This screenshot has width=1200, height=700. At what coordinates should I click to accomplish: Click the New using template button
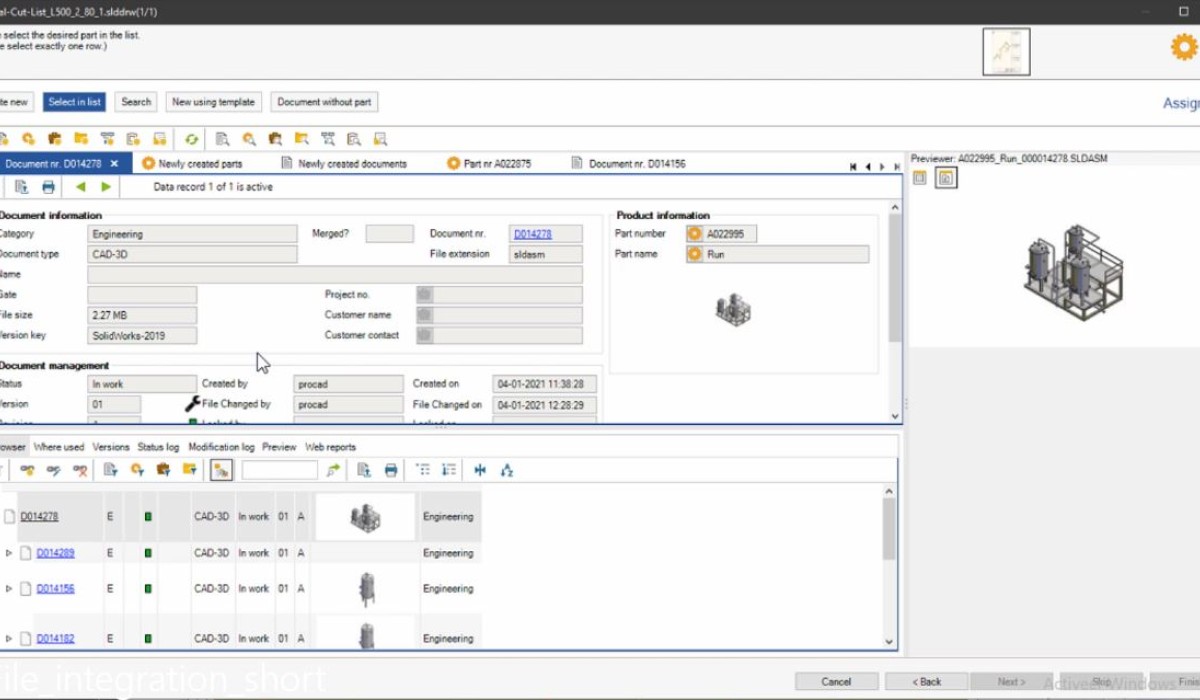coord(213,102)
